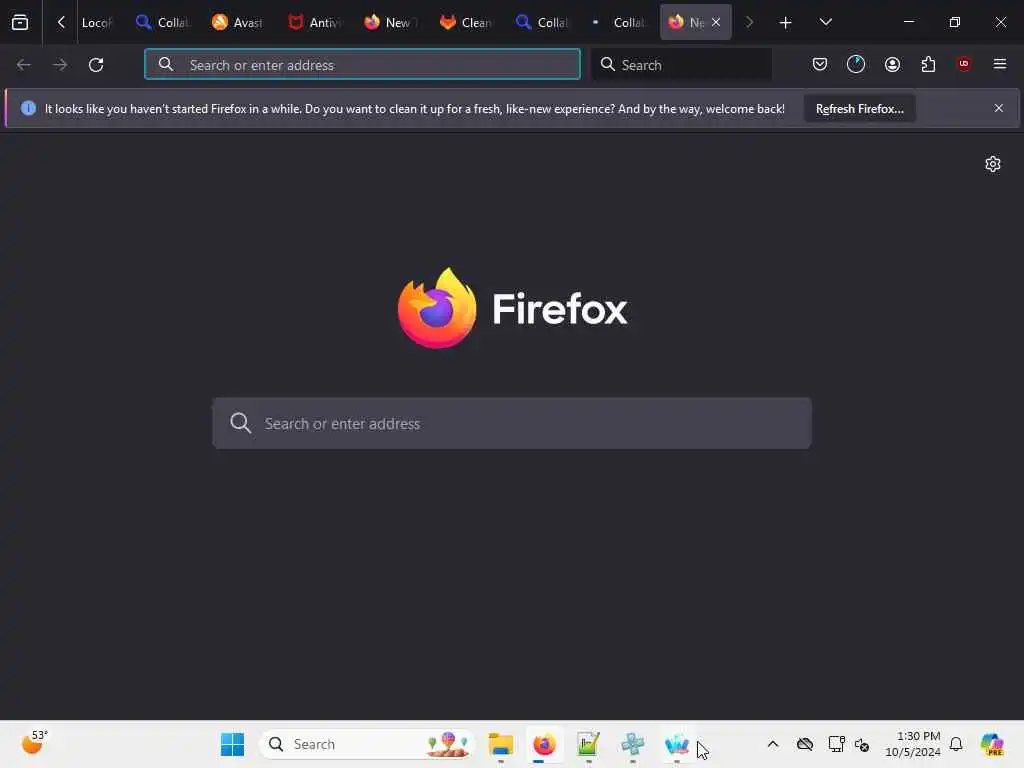Open the Firefox hamburger application menu
The image size is (1024, 768).
point(1000,64)
